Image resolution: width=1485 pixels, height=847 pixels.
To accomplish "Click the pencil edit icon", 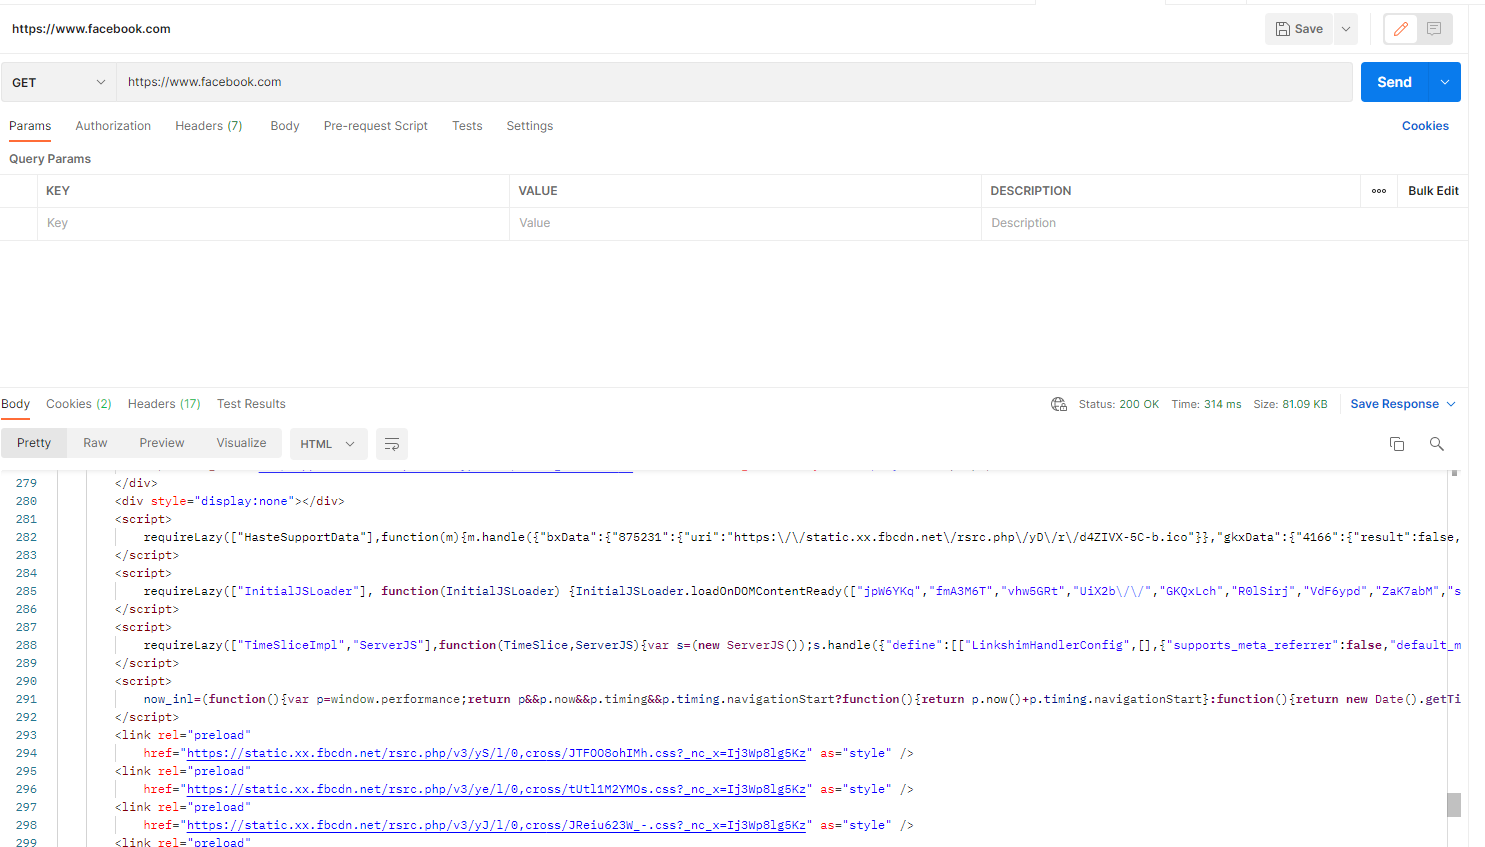I will coord(1400,29).
